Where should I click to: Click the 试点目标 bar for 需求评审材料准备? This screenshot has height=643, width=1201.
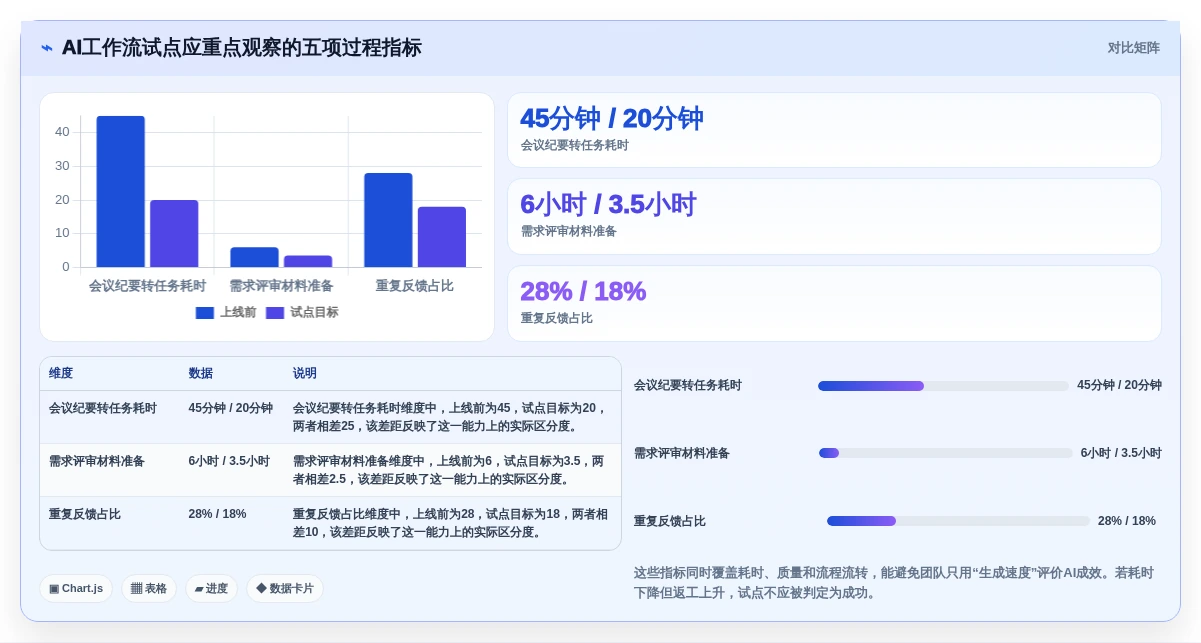tap(308, 261)
